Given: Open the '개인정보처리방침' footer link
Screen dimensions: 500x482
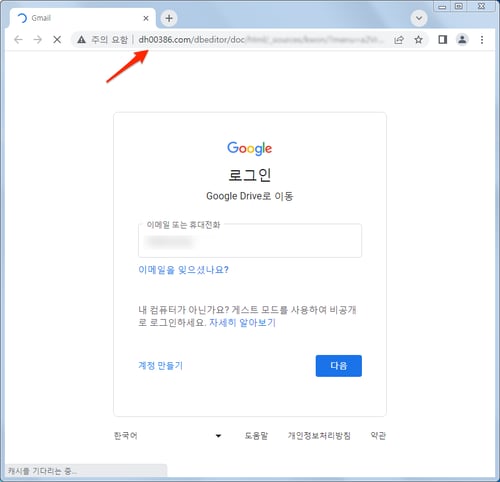Looking at the screenshot, I should tap(319, 436).
